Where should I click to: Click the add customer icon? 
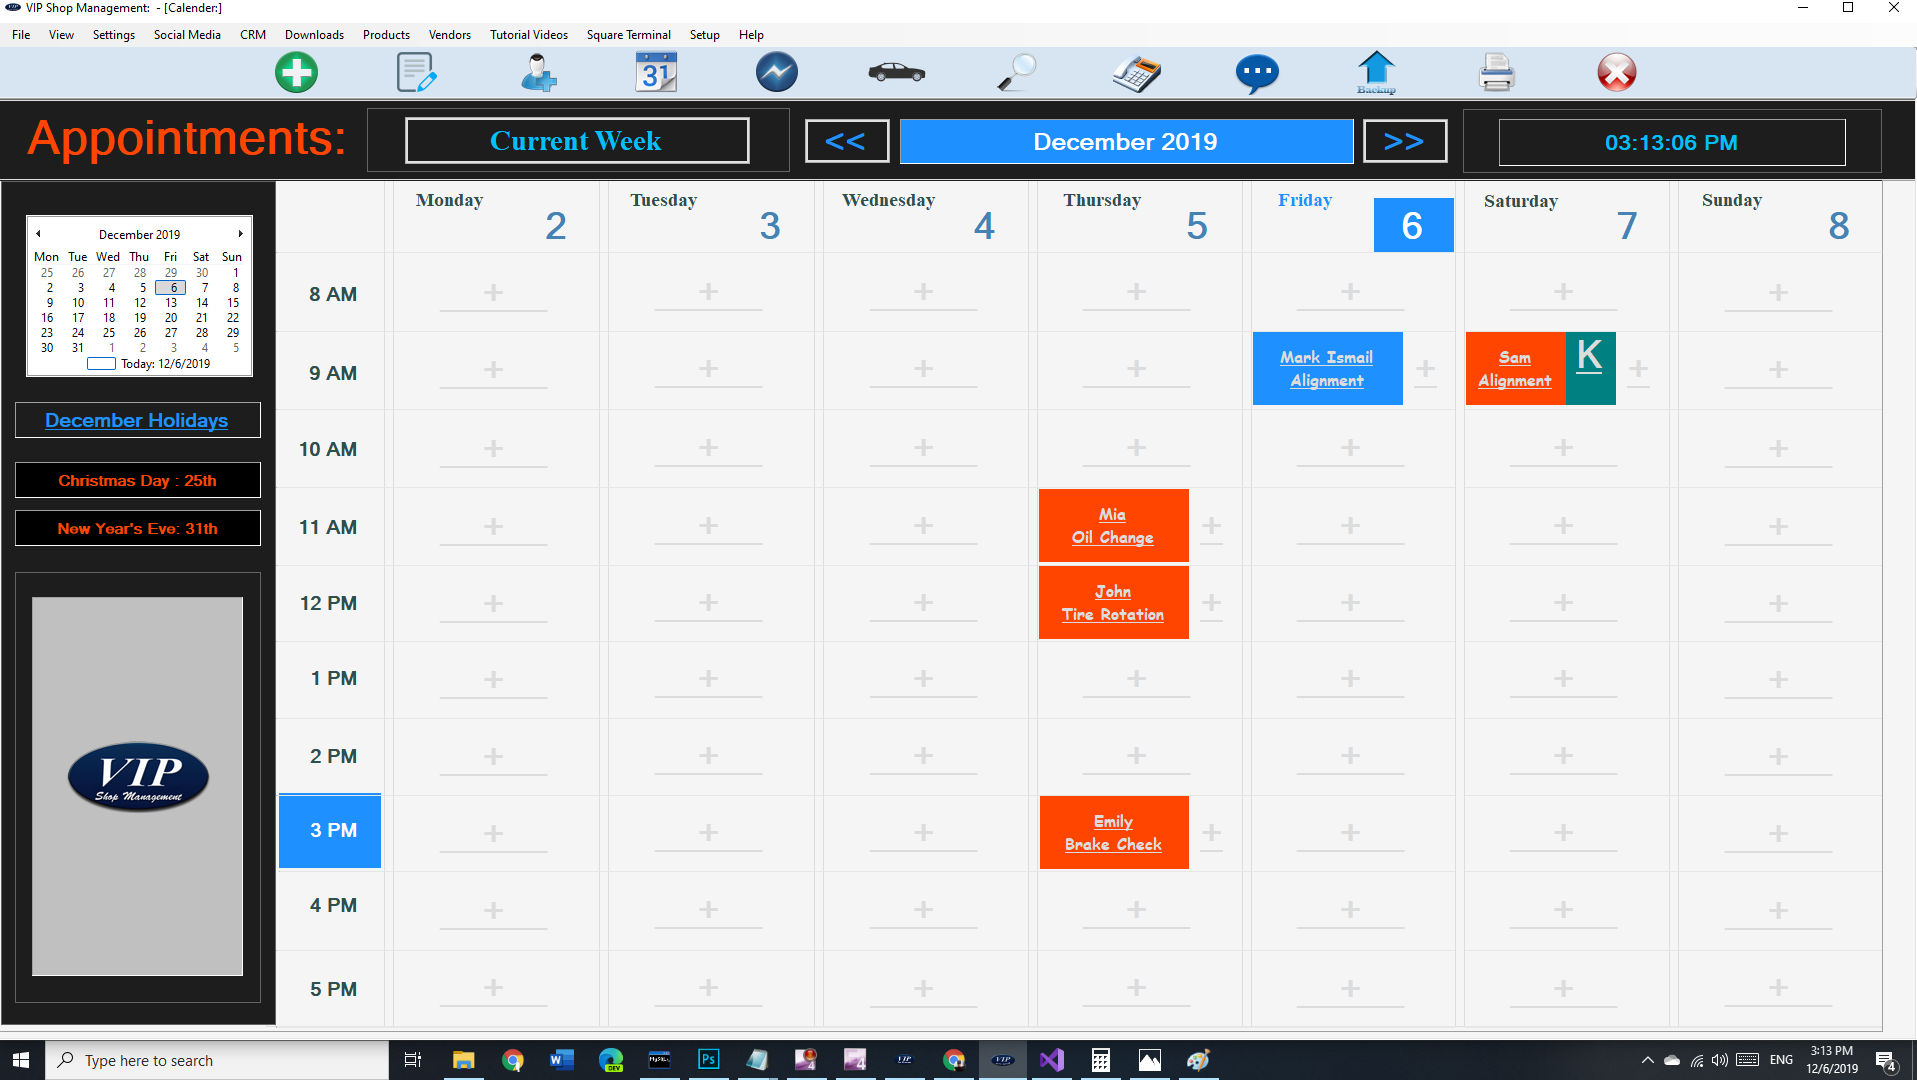(538, 73)
